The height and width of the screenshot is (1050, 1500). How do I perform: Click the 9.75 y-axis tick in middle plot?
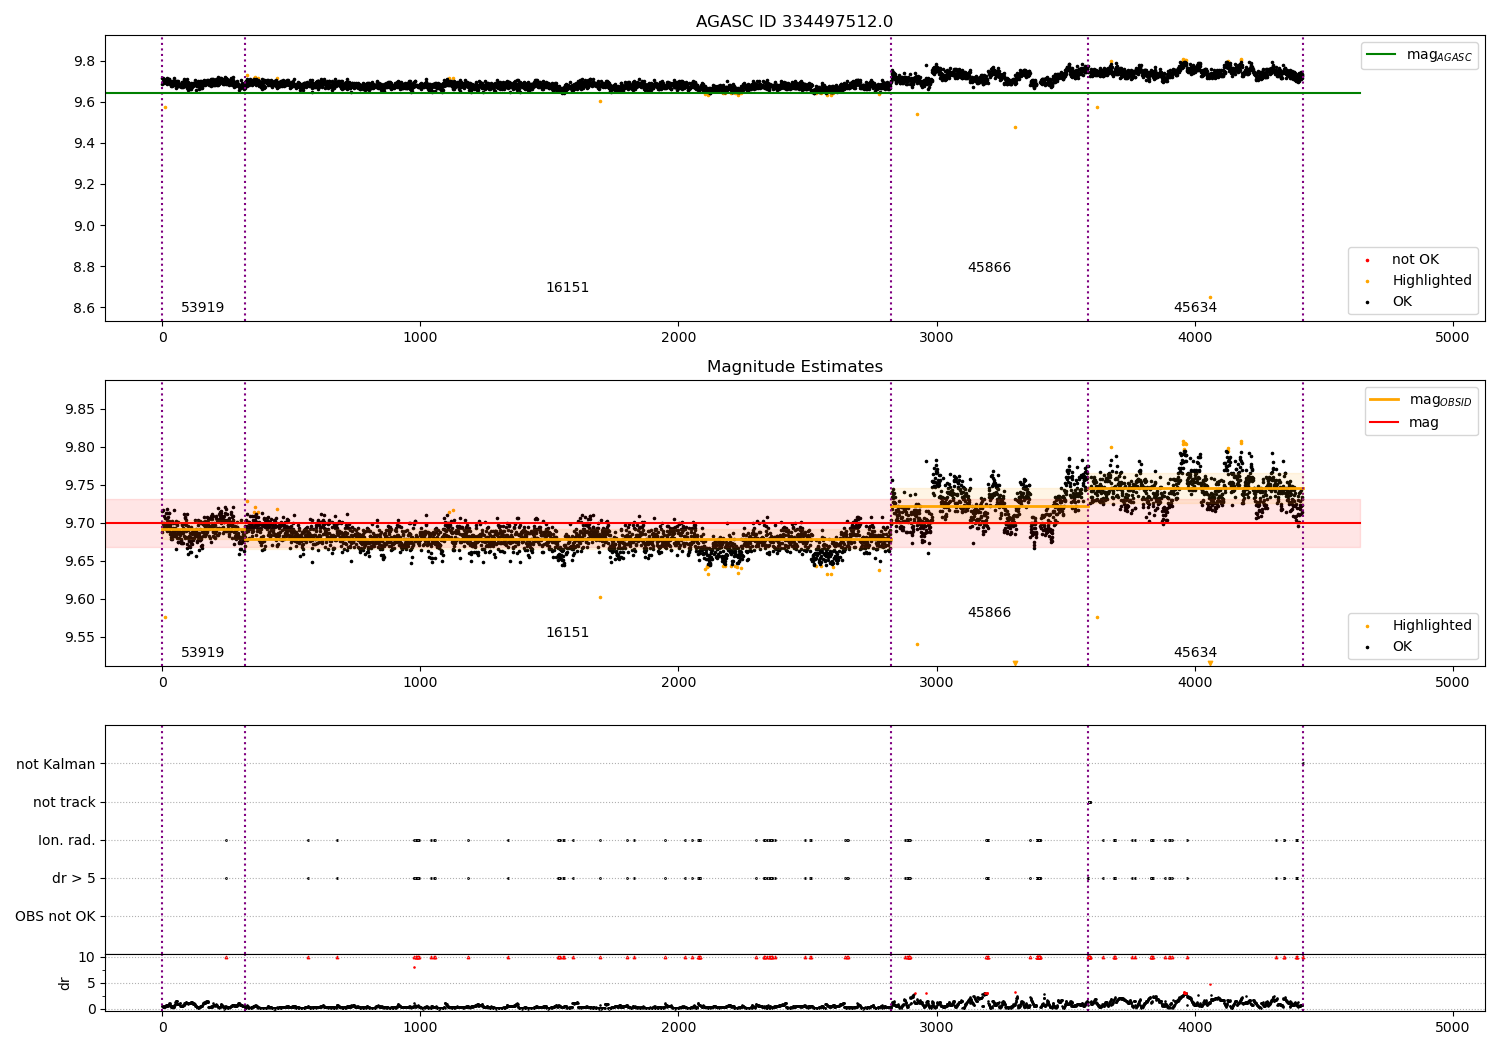tap(79, 486)
